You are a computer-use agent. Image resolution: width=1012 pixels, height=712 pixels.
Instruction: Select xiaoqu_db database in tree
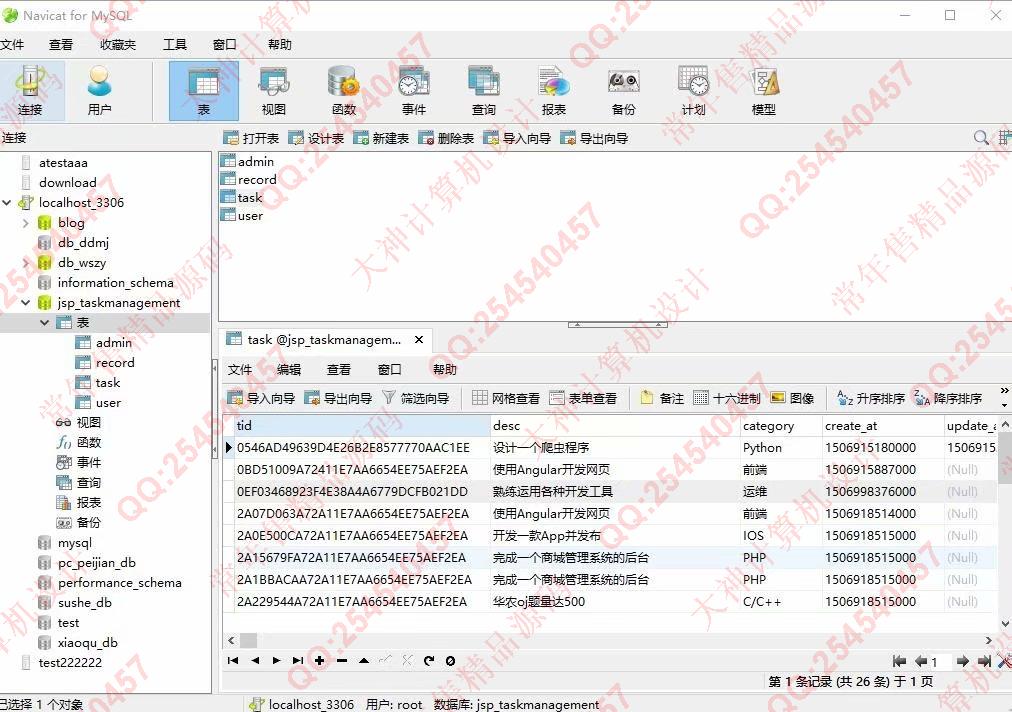pos(88,643)
